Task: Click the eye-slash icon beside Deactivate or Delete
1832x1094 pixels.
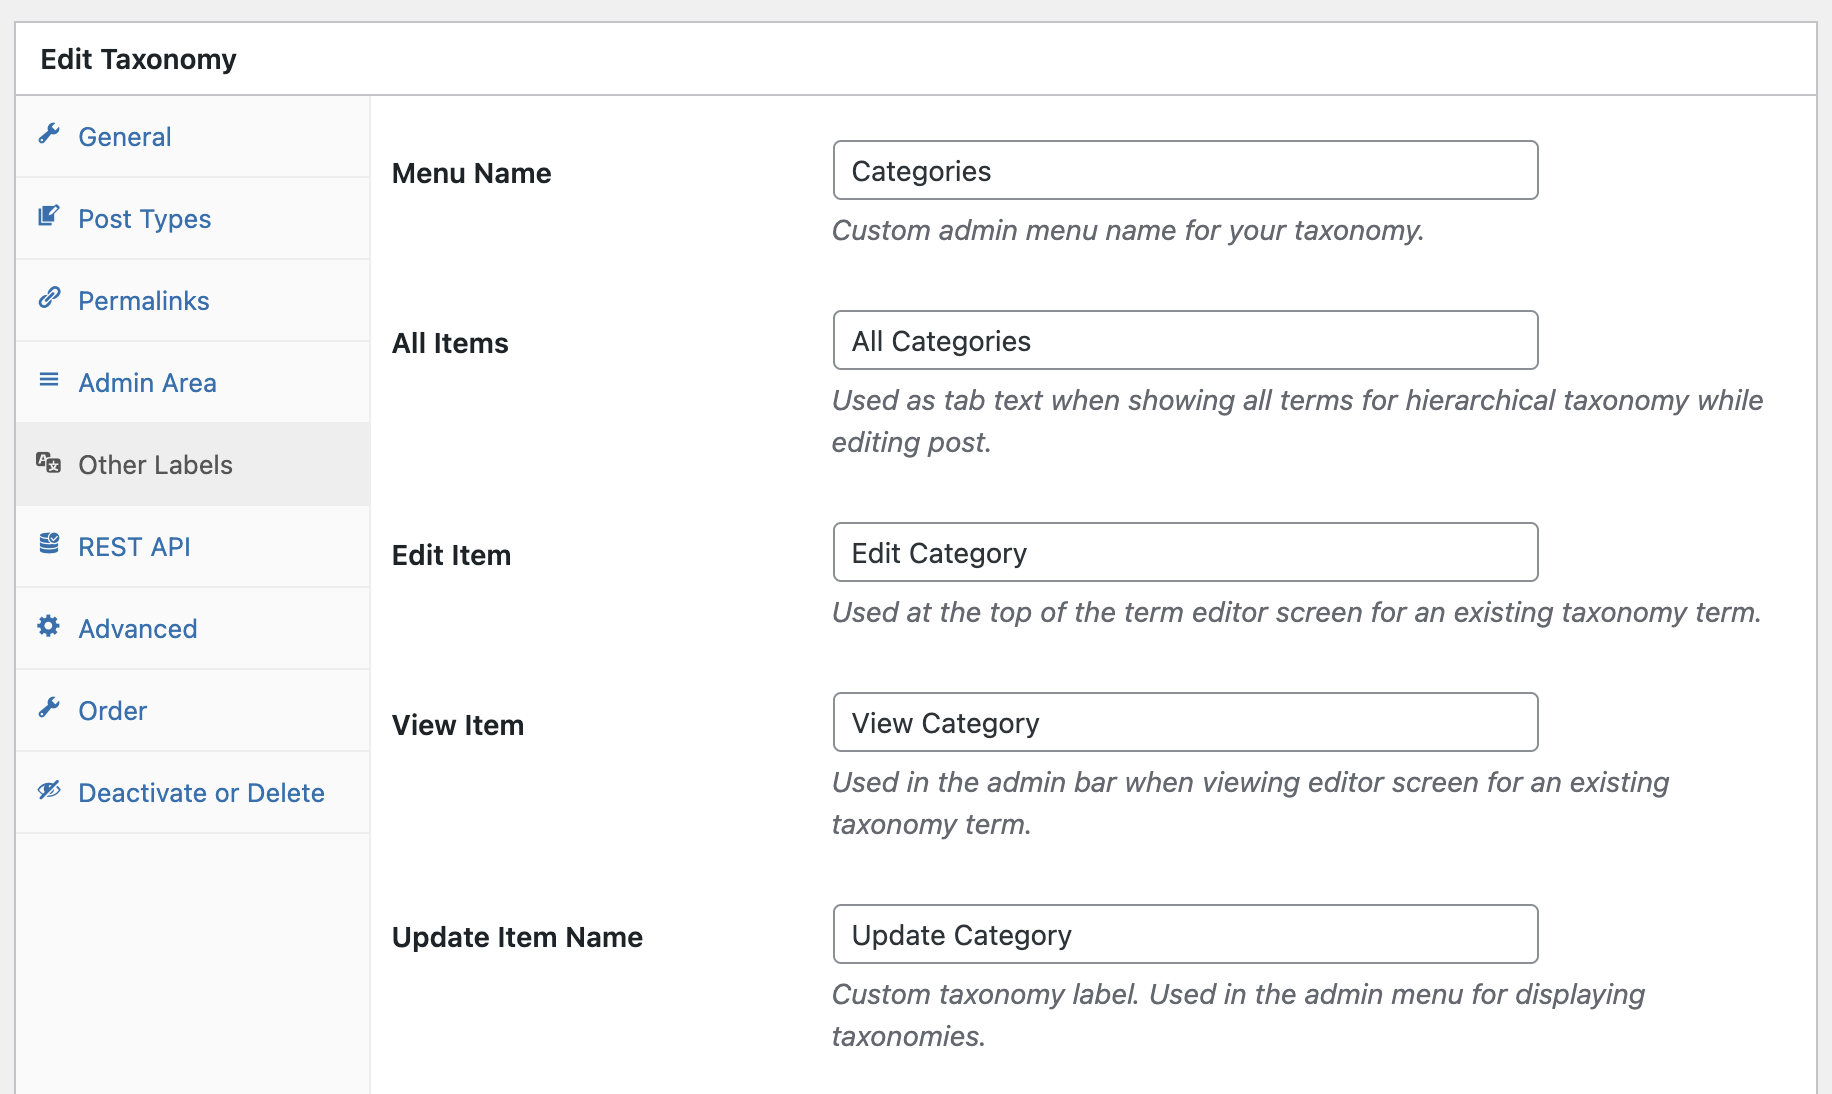Action: 50,791
